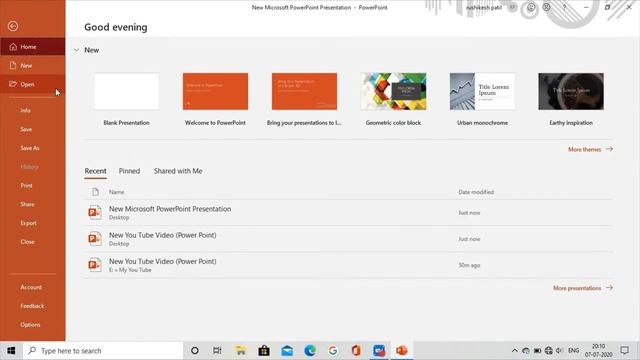Open the Home section in sidebar
The width and height of the screenshot is (640, 360).
pos(33,47)
